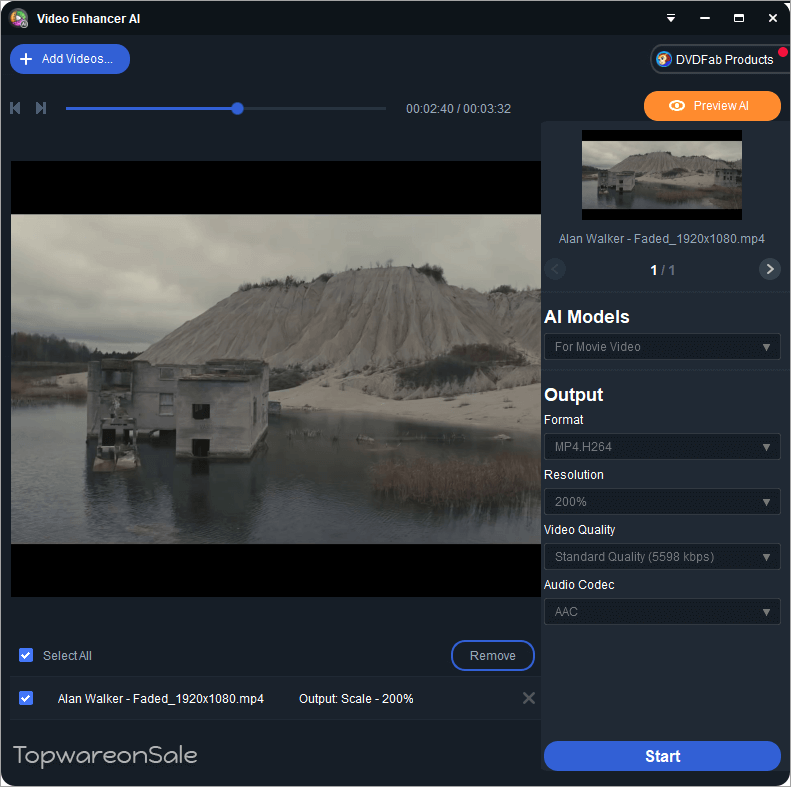Viewport: 791px width, 787px height.
Task: Jump to next frame icon
Action: click(x=41, y=108)
